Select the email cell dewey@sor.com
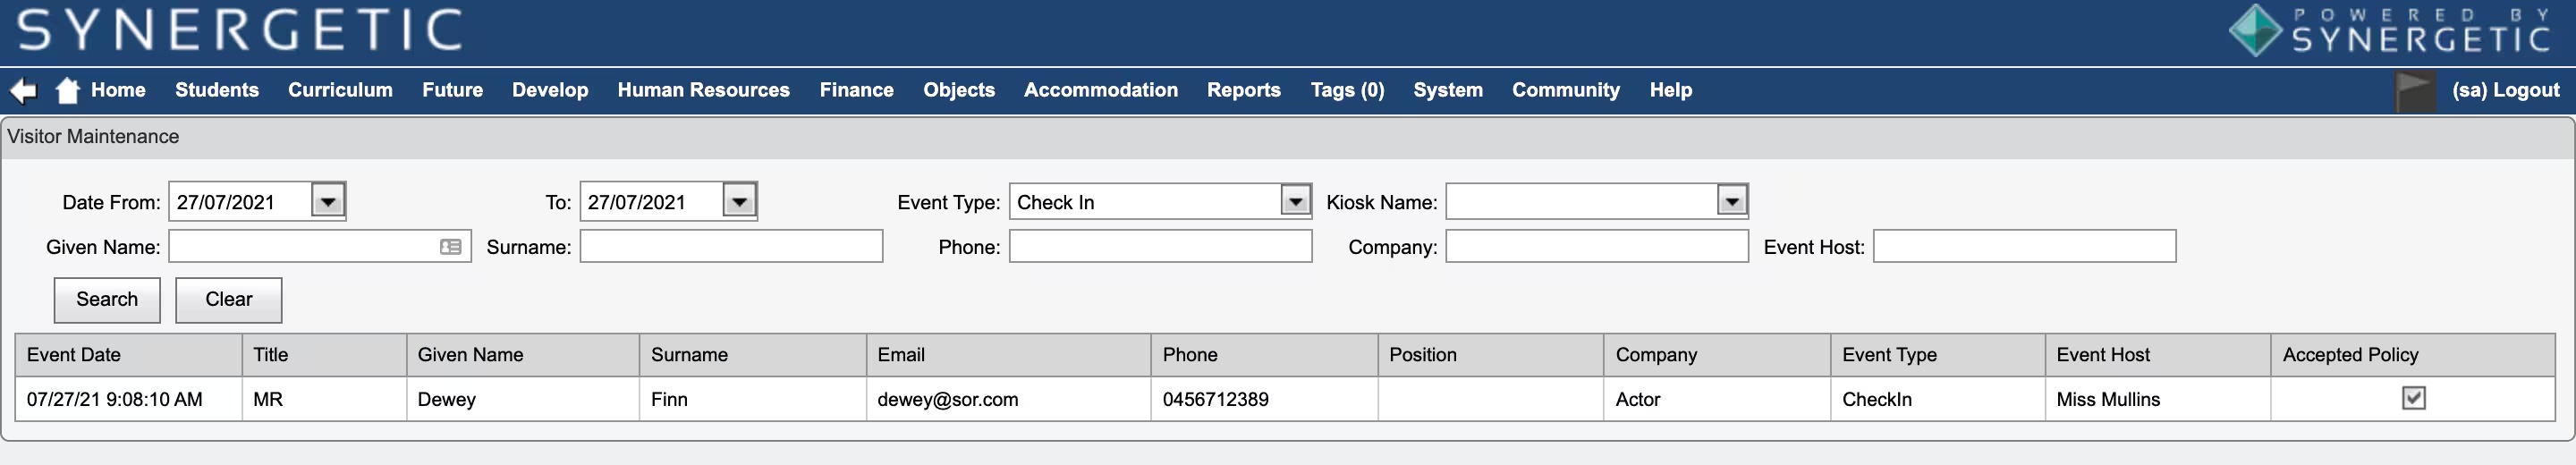The width and height of the screenshot is (2576, 465). [947, 400]
